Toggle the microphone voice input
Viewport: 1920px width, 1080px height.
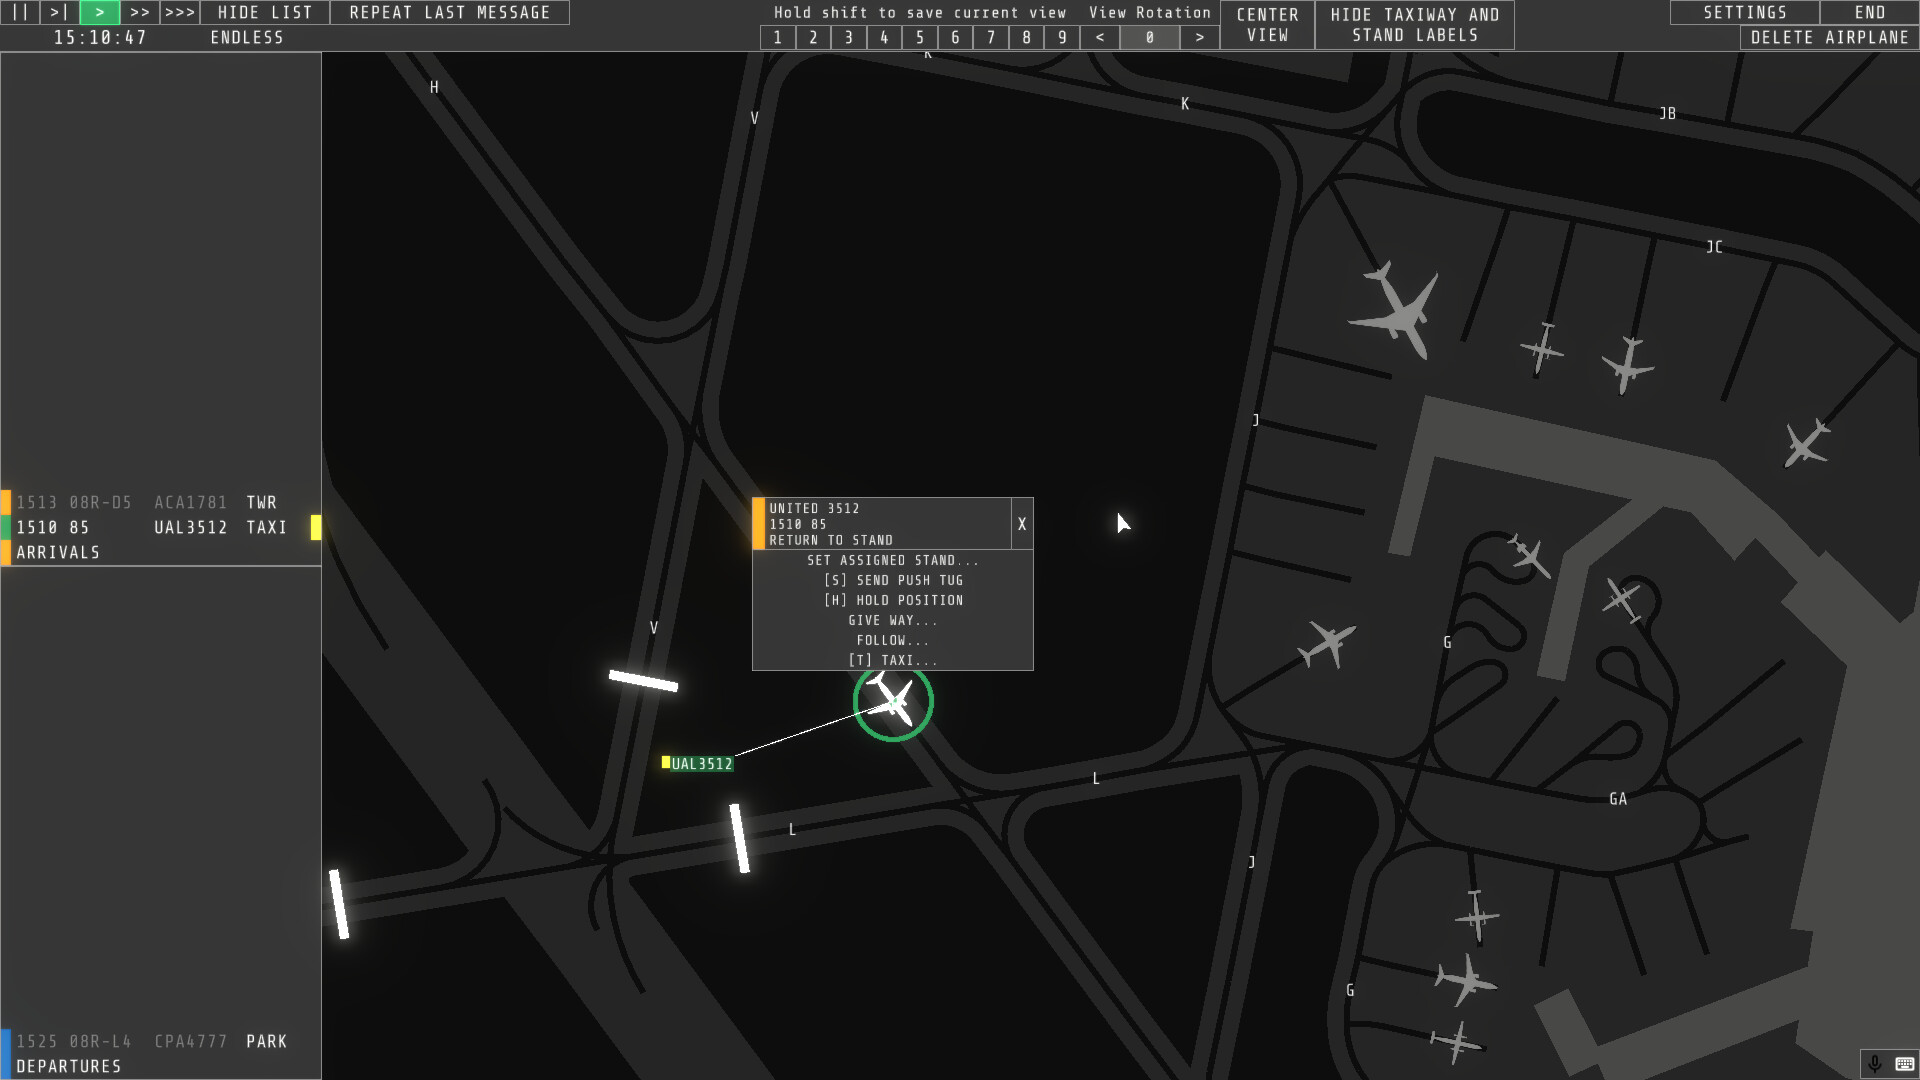coord(1875,1063)
